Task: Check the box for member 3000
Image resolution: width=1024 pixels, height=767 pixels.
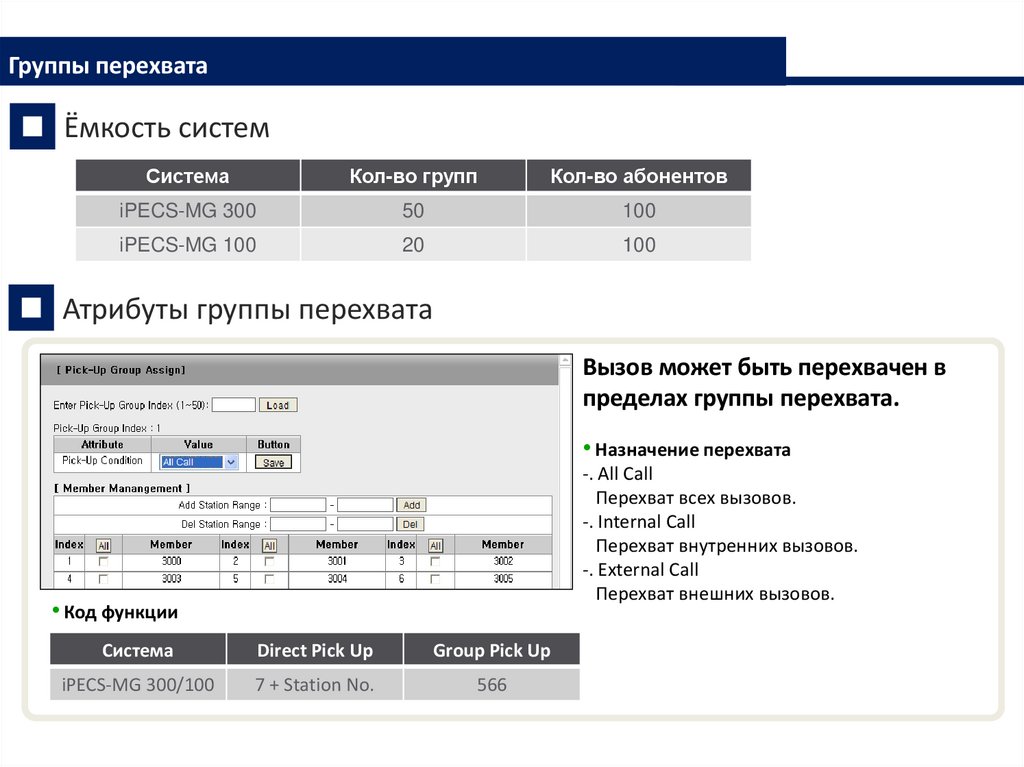Action: point(103,562)
